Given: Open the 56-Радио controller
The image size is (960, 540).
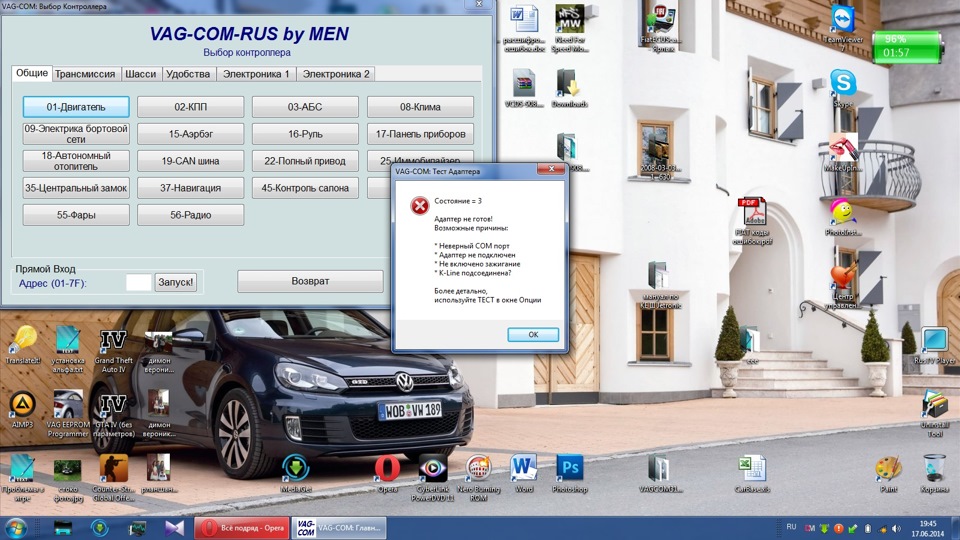Looking at the screenshot, I should pyautogui.click(x=190, y=214).
